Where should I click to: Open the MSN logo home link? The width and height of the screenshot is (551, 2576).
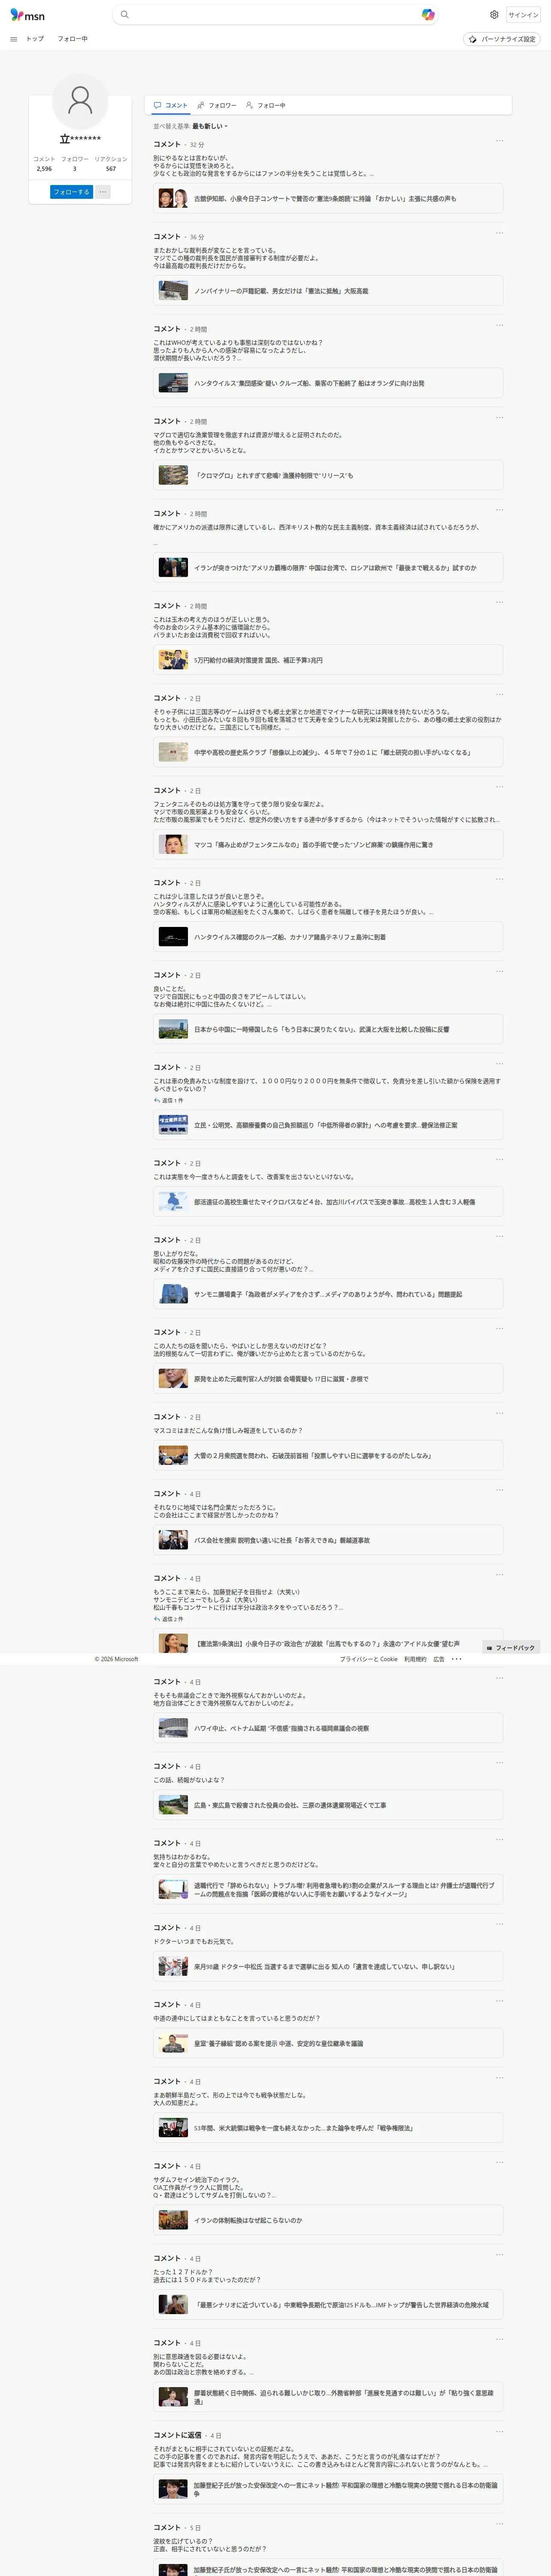27,15
